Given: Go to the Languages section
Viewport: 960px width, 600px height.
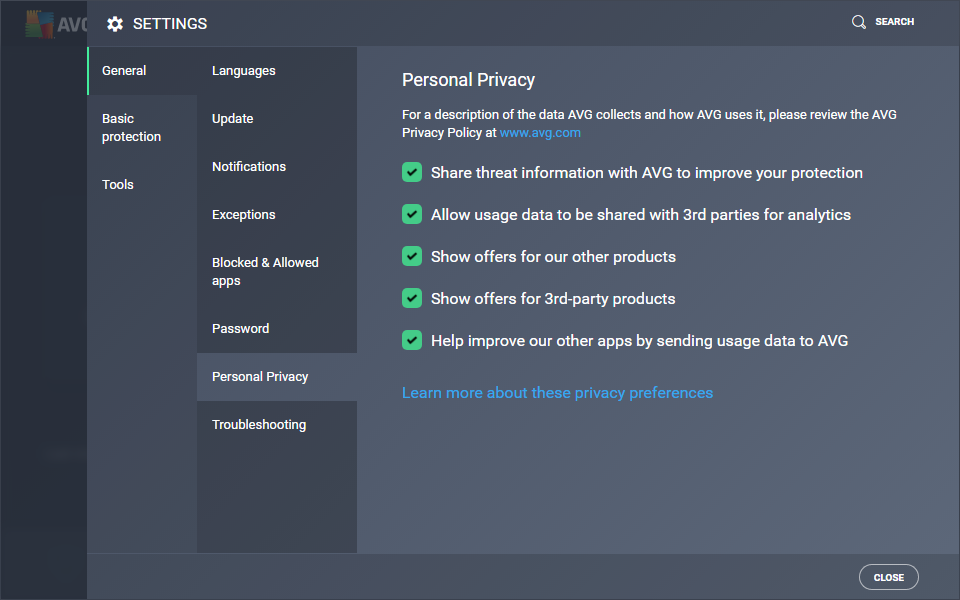Looking at the screenshot, I should tap(244, 71).
